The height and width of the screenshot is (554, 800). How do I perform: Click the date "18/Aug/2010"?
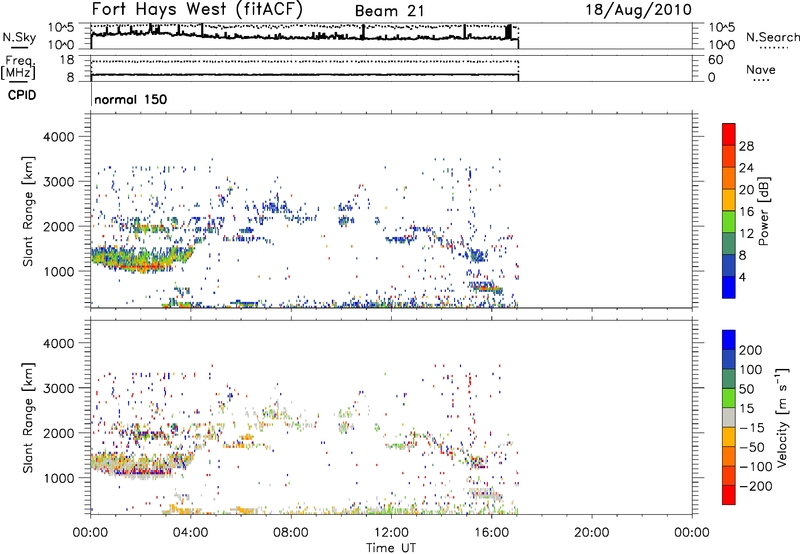pos(638,10)
